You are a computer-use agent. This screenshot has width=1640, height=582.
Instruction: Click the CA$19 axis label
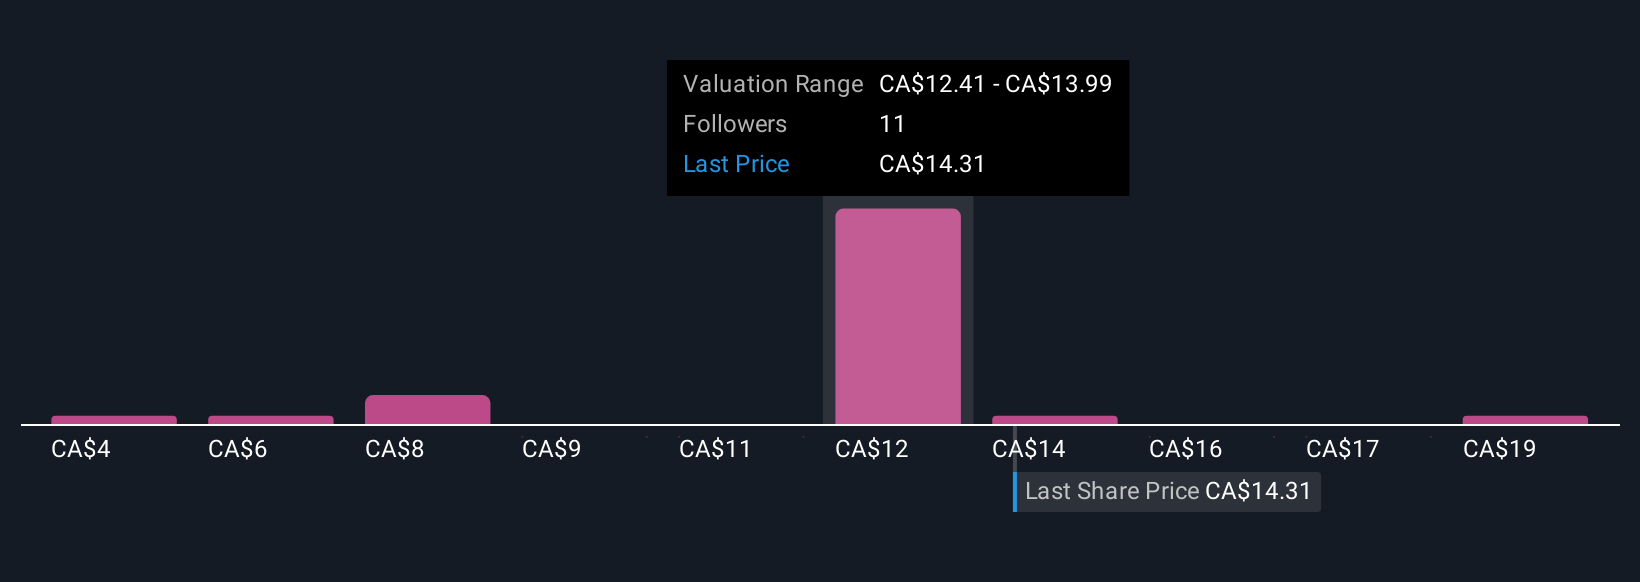1500,449
